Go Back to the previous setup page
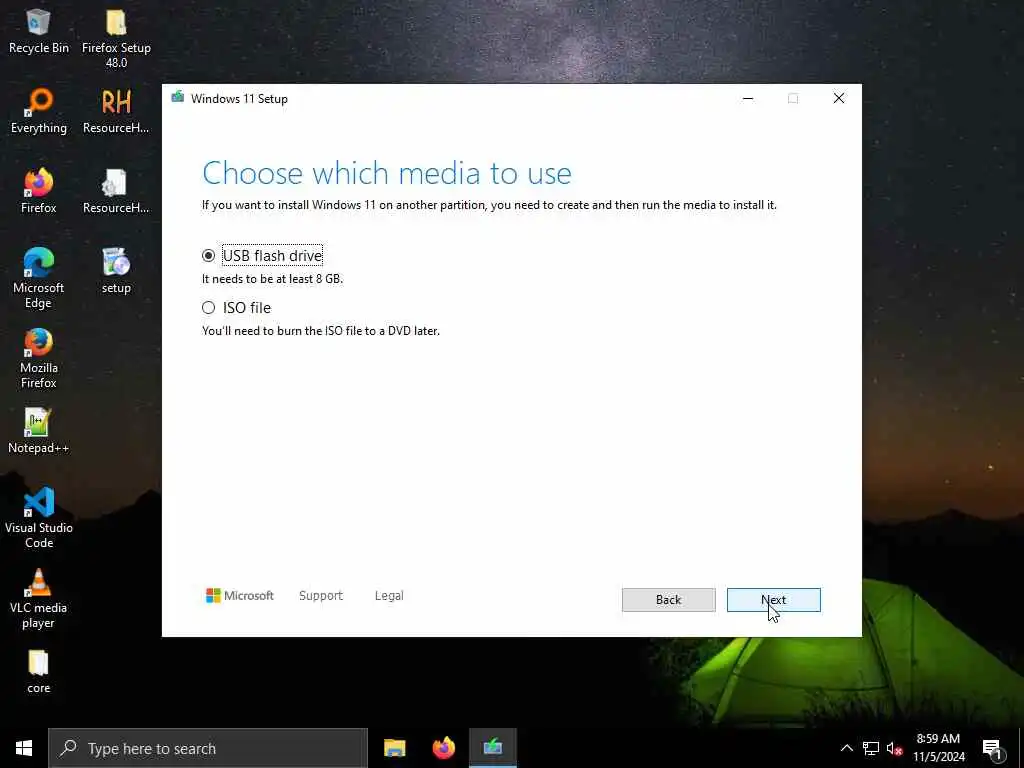This screenshot has width=1024, height=768. pyautogui.click(x=668, y=600)
